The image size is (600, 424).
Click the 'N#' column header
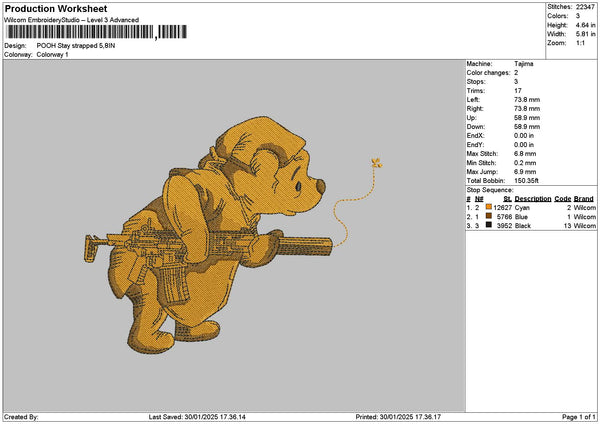[x=479, y=199]
